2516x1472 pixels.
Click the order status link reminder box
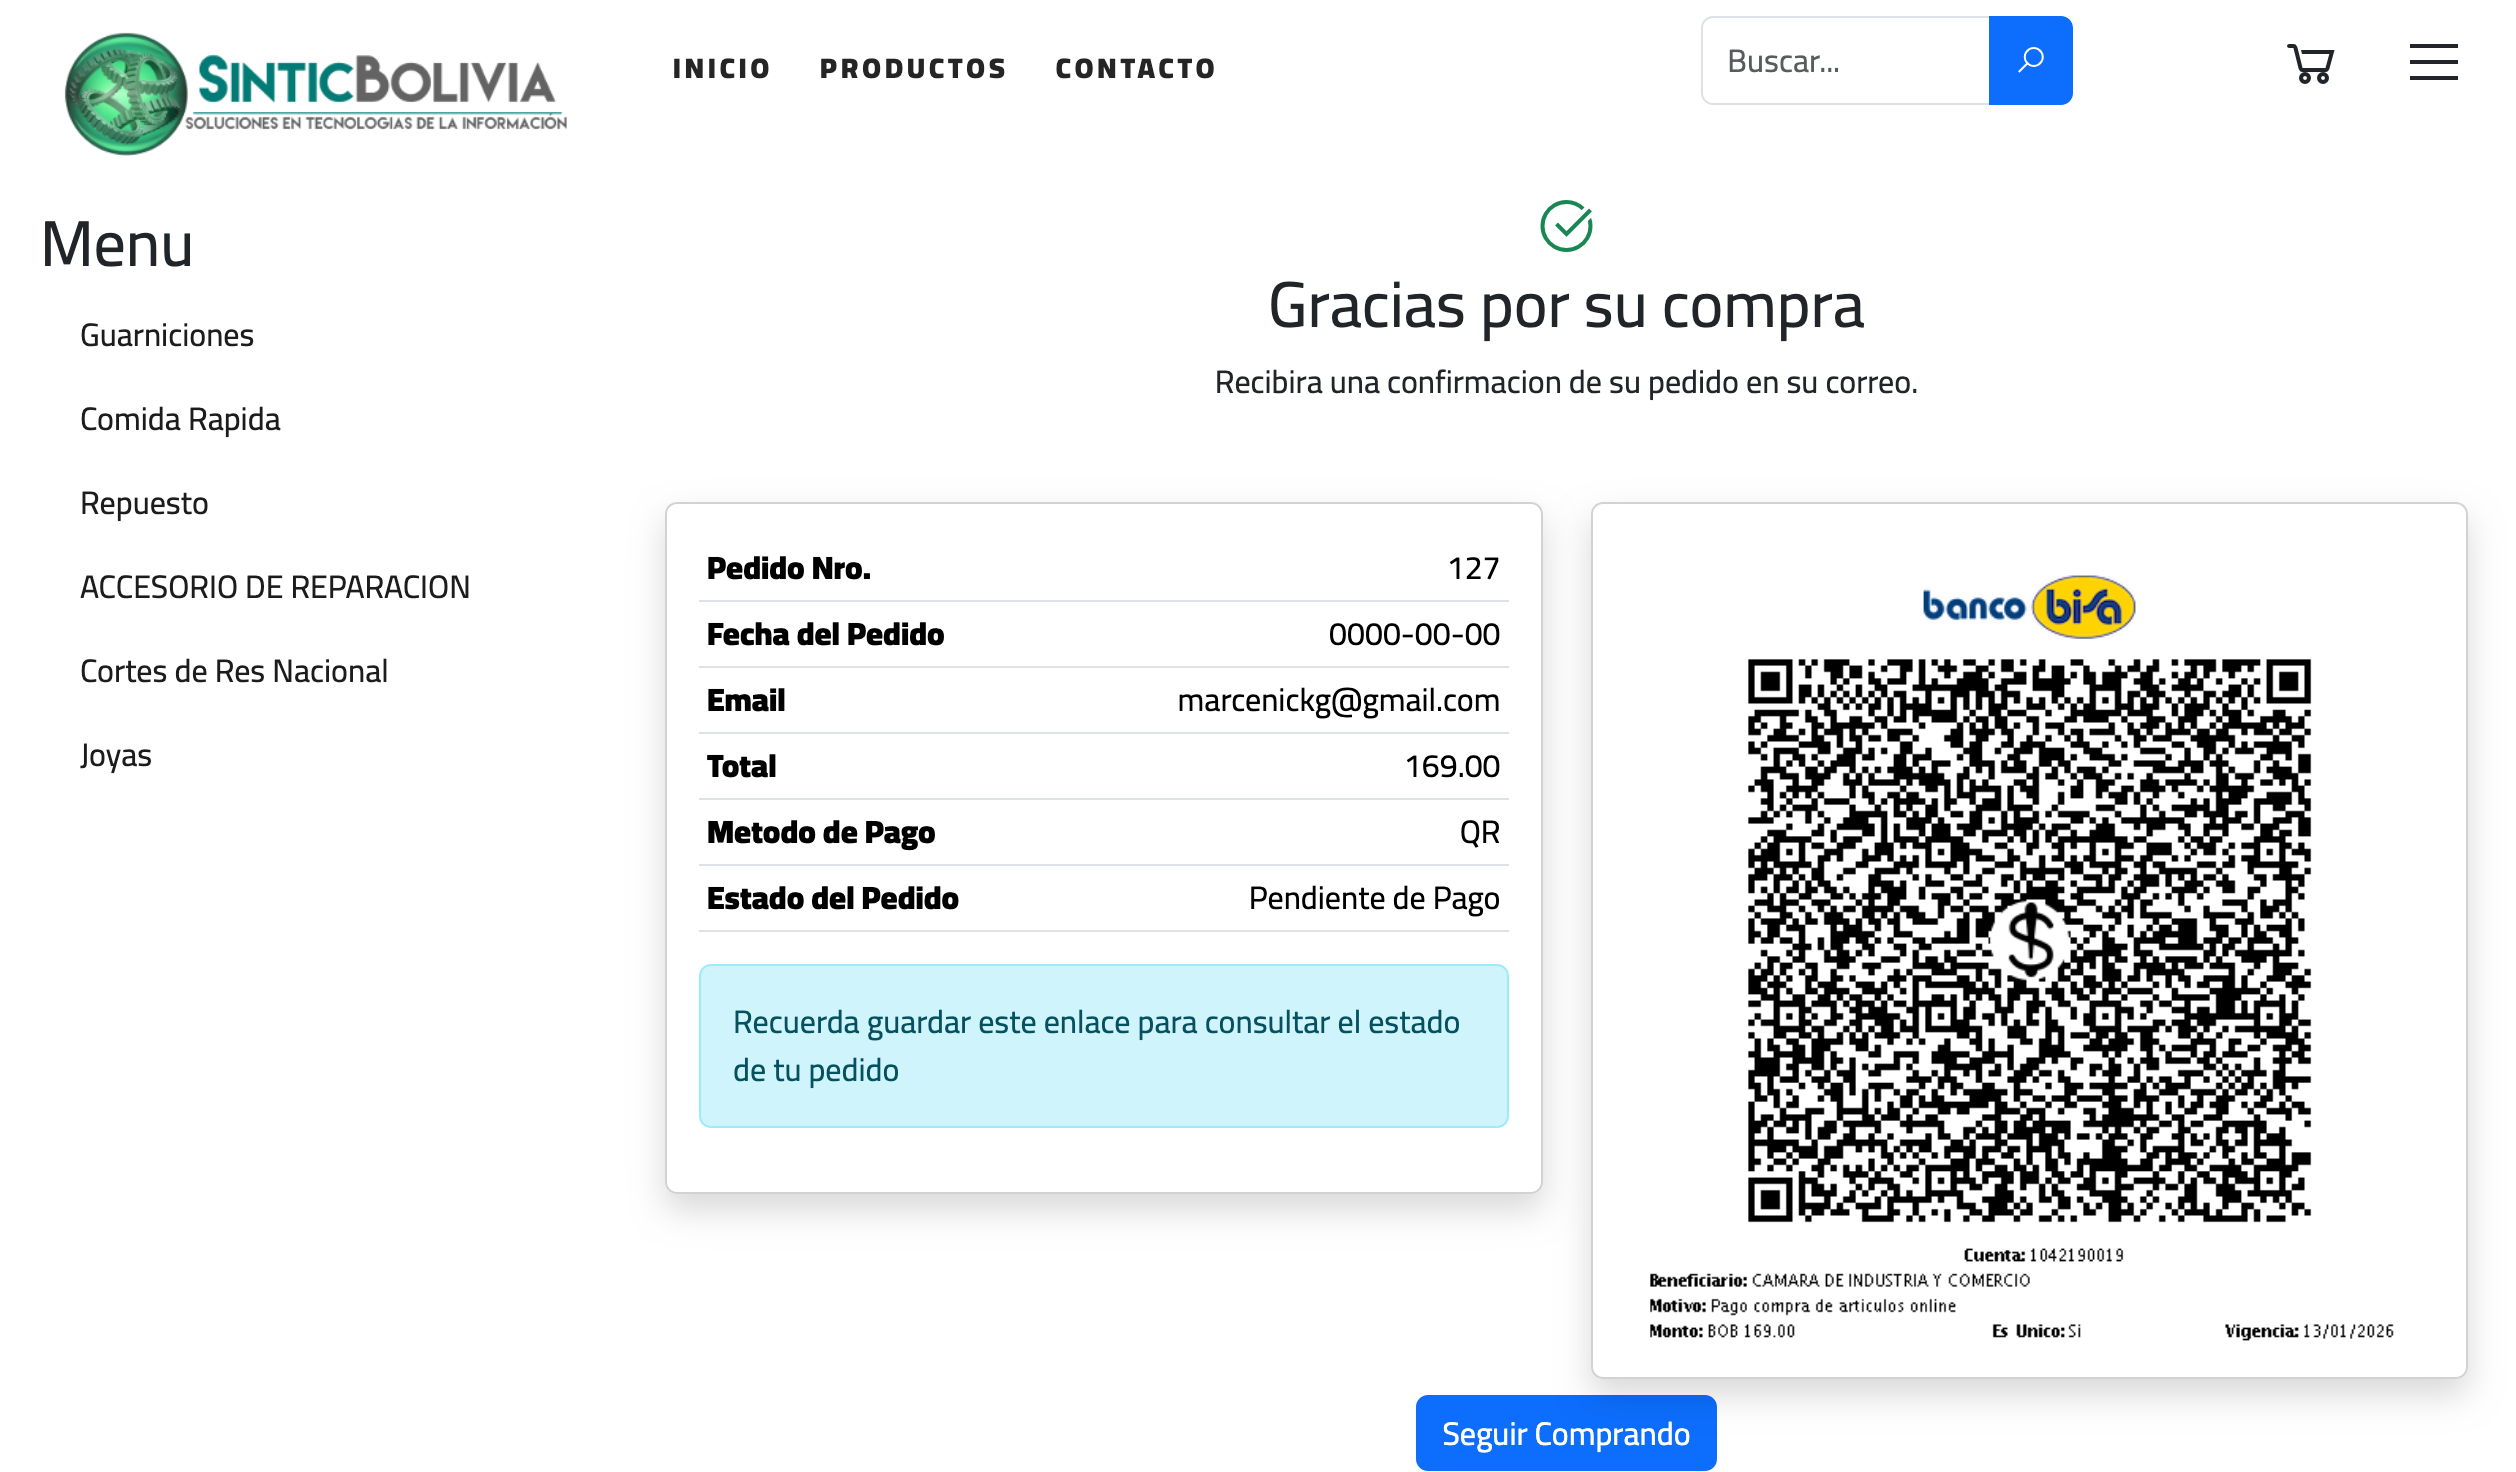(x=1103, y=1046)
